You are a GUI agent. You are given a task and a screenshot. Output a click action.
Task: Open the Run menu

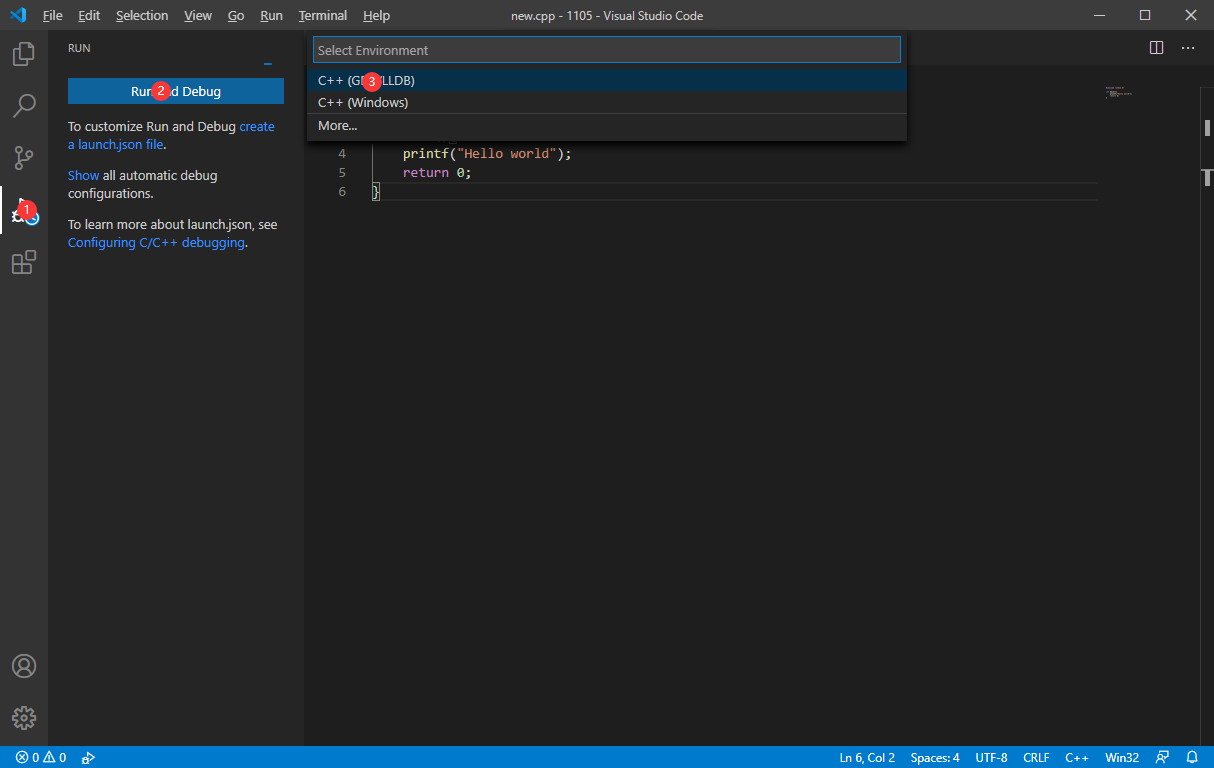coord(271,15)
